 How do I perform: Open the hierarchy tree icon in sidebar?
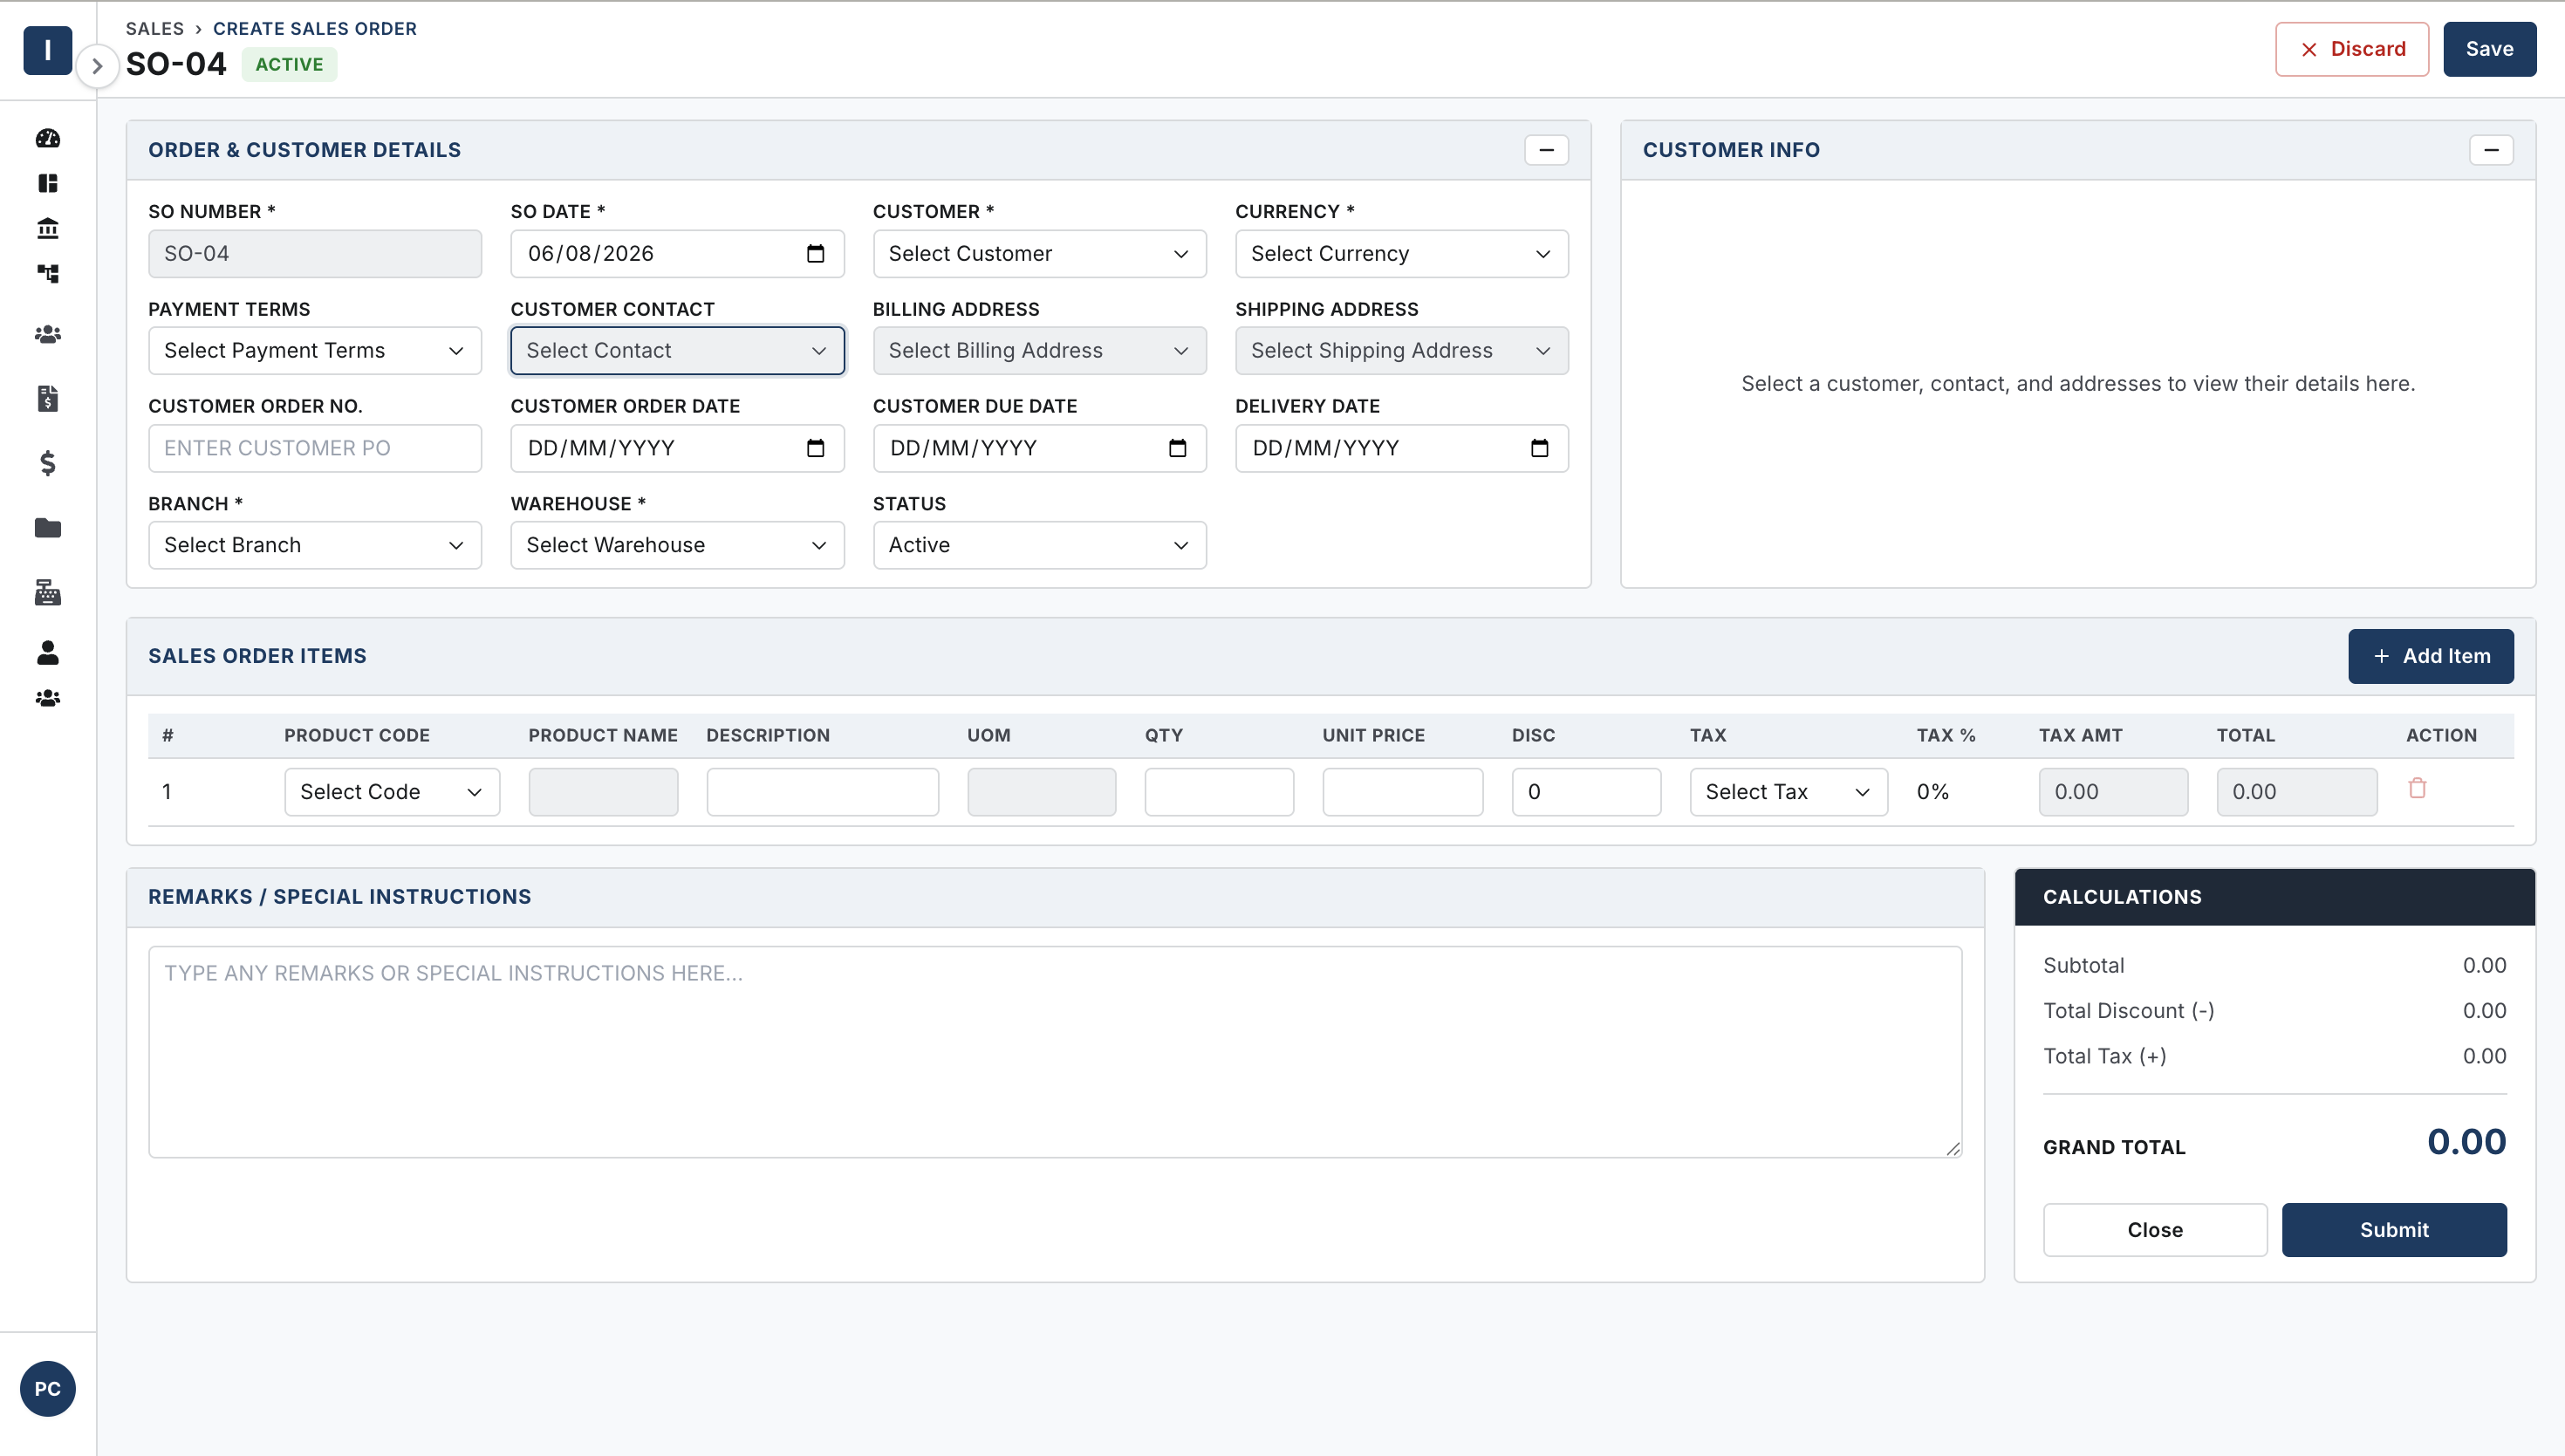(x=47, y=273)
